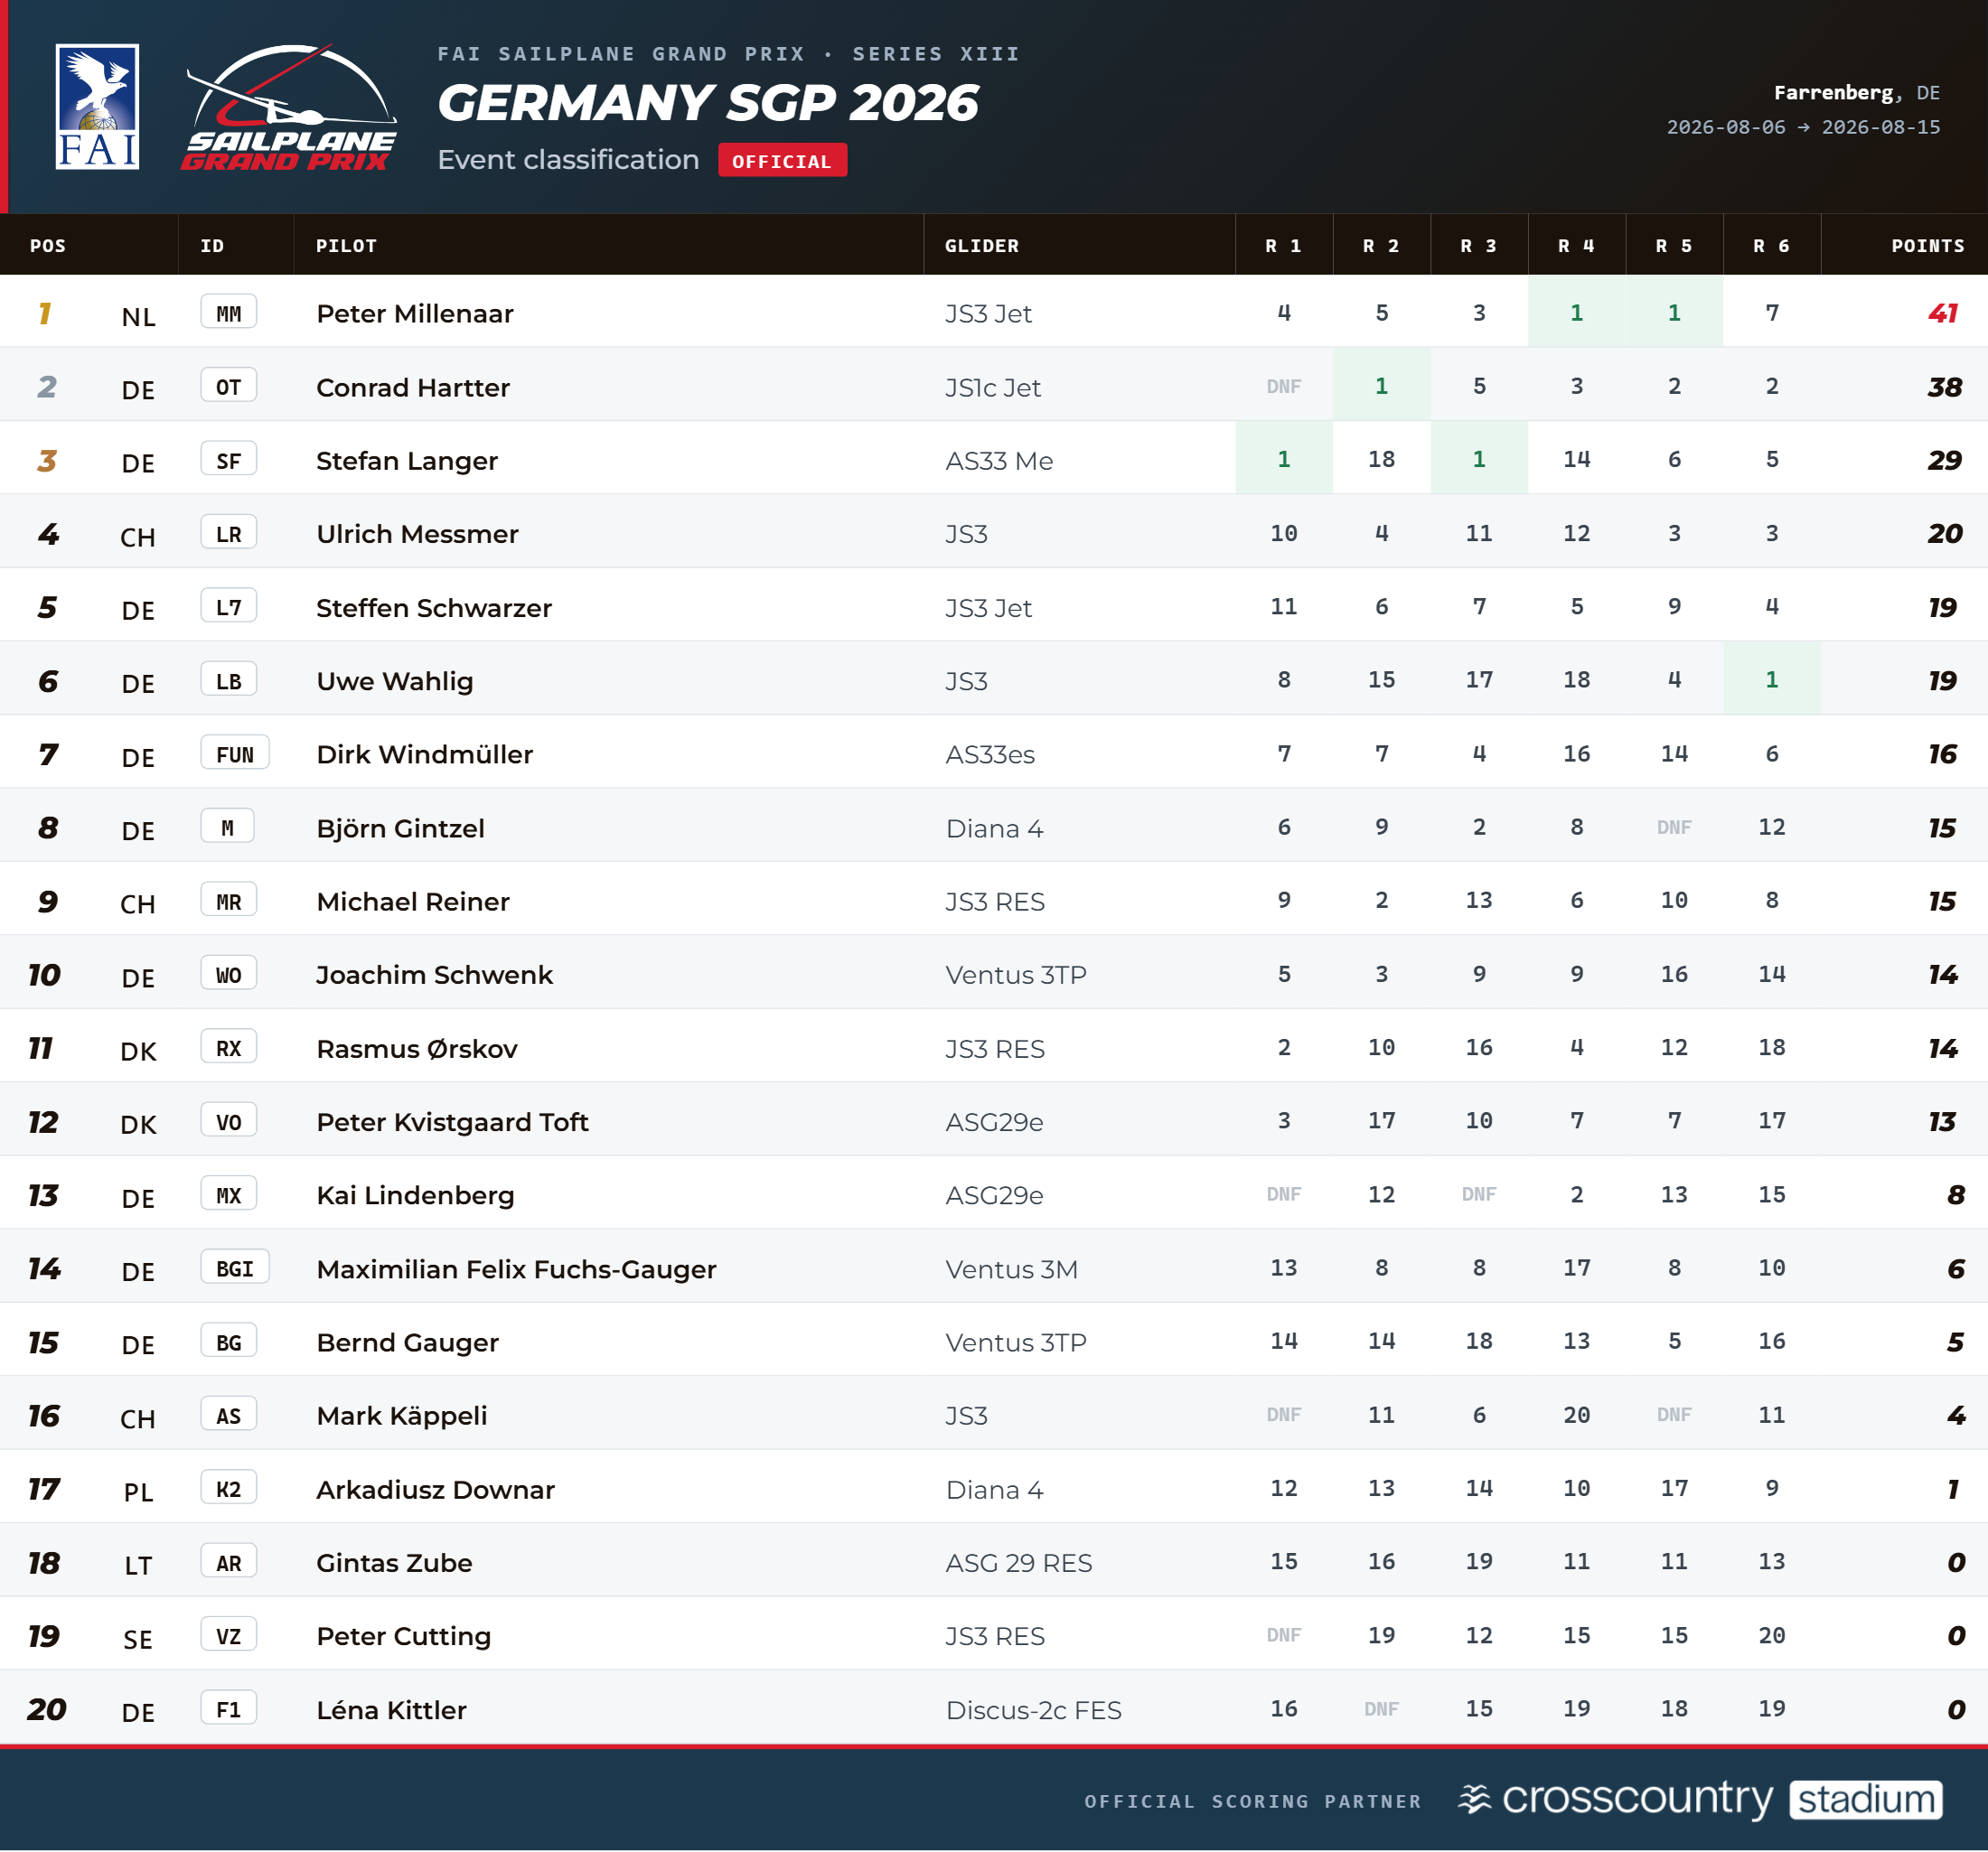Select the GLIDER column header

click(x=982, y=246)
